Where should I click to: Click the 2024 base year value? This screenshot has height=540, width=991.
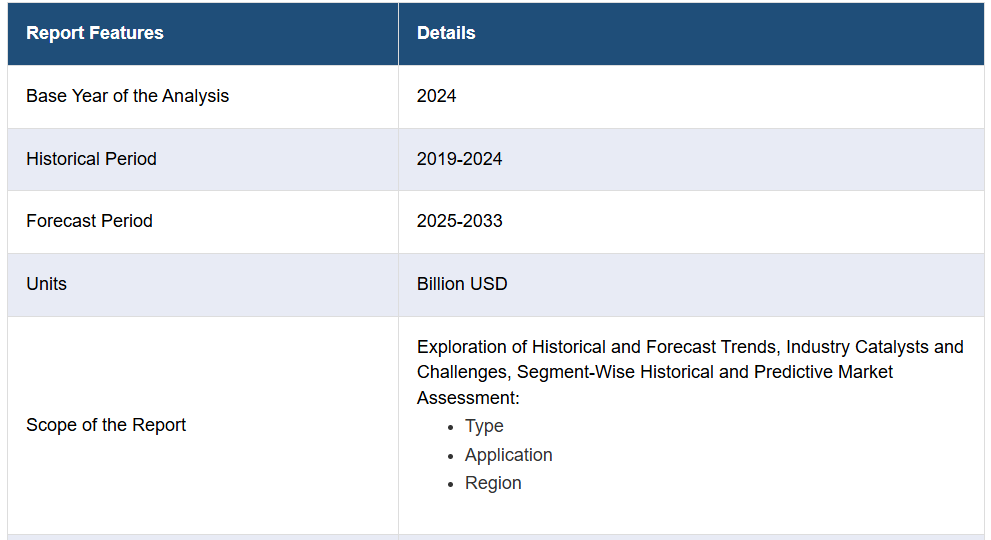437,96
